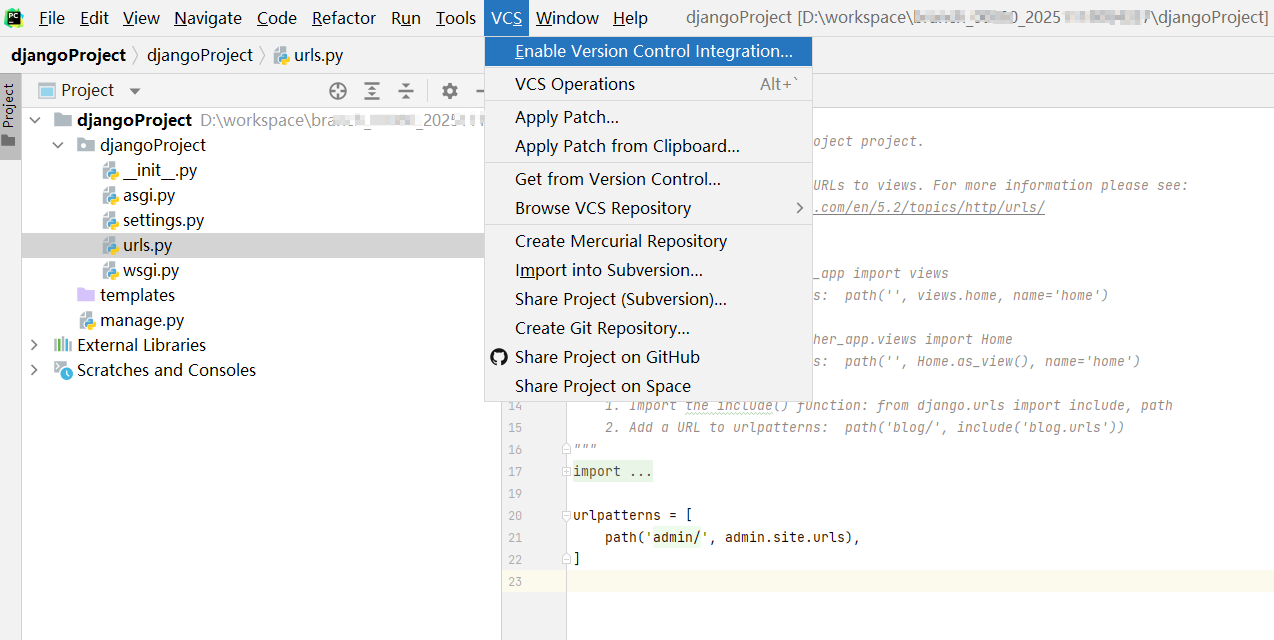Click the Python file icon of asgi.py
The image size is (1274, 640).
[x=111, y=195]
